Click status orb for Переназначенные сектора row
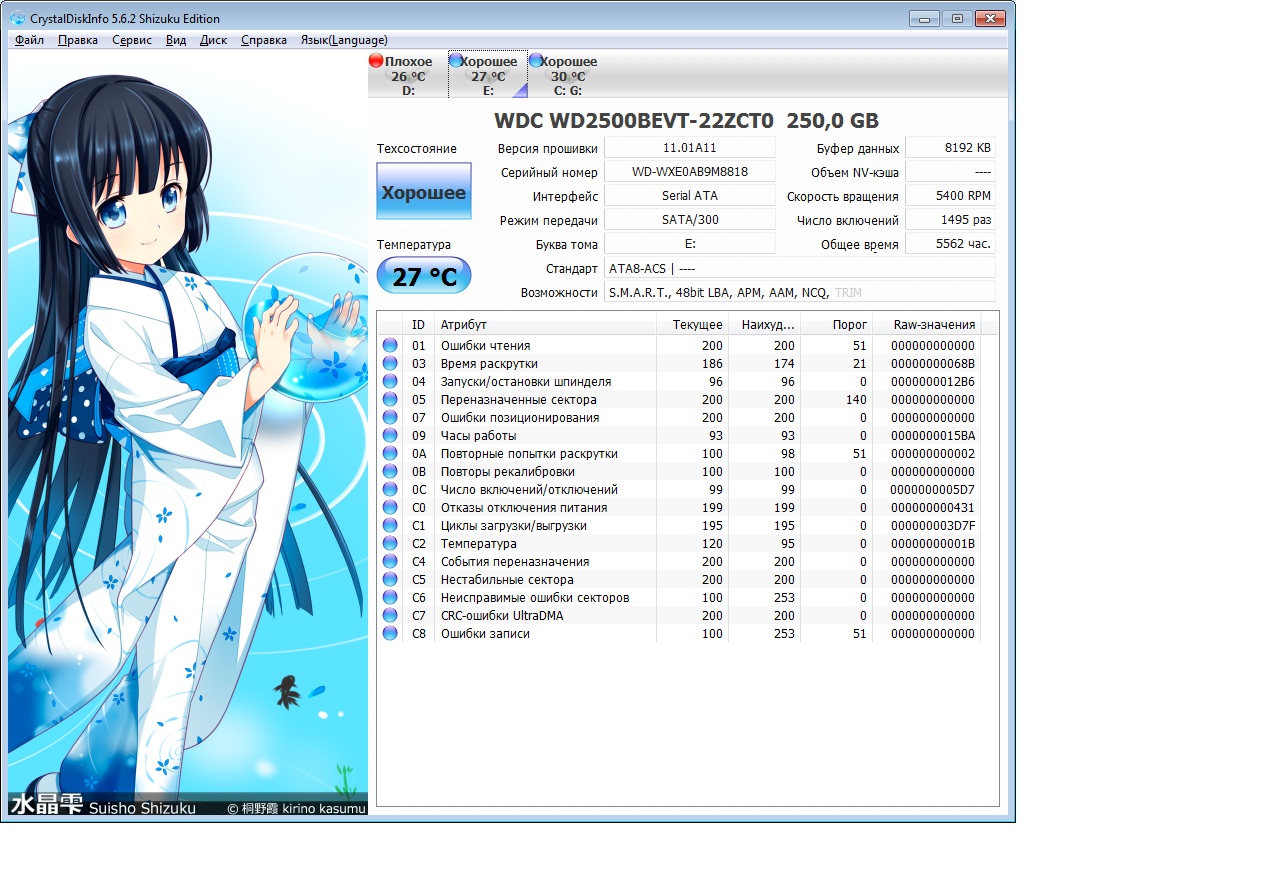1274x874 pixels. 390,400
